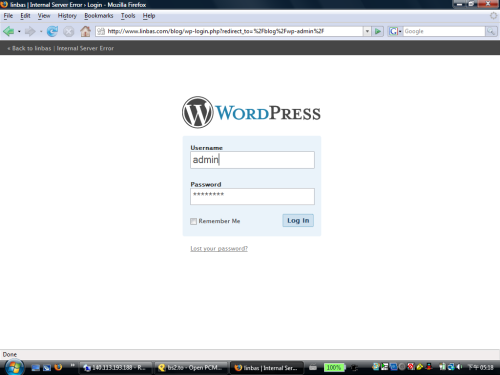The image size is (500, 375).
Task: Click the Stop loading icon
Action: point(69,32)
